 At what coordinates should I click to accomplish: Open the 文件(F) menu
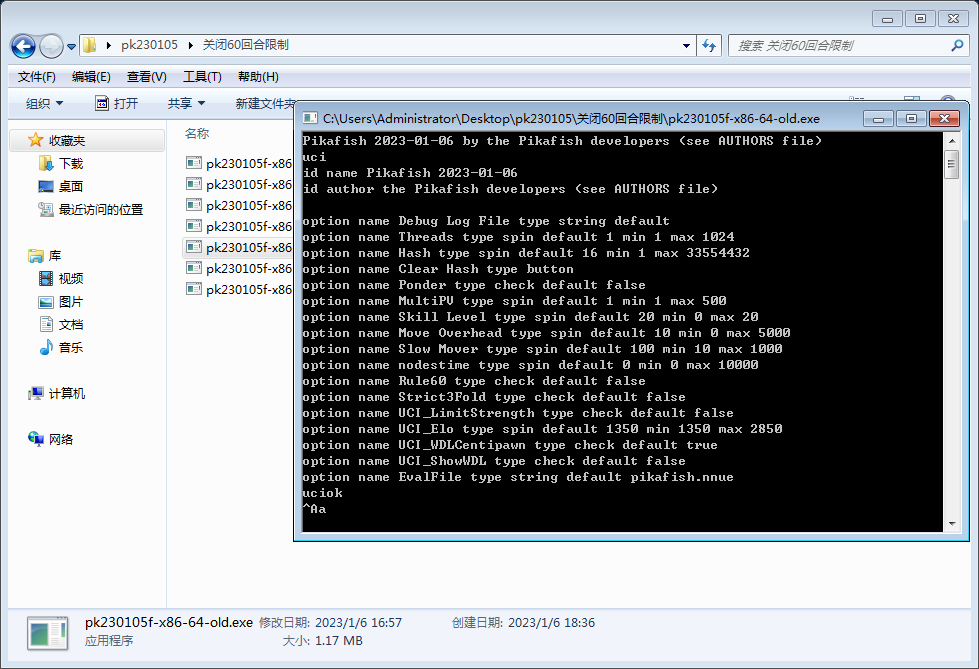pos(36,77)
